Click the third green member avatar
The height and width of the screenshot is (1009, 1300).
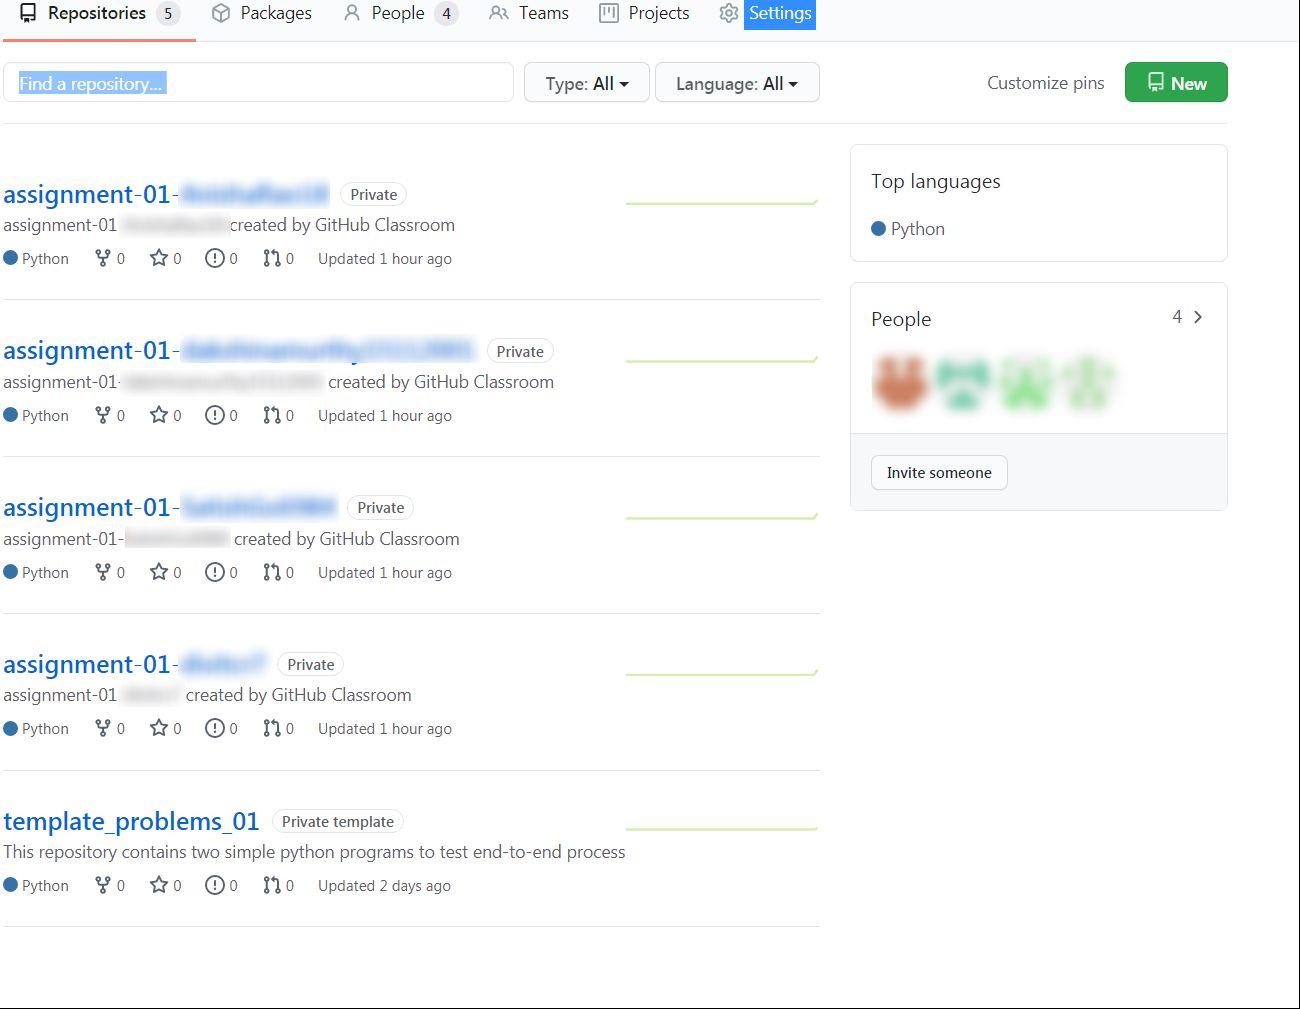click(1026, 382)
